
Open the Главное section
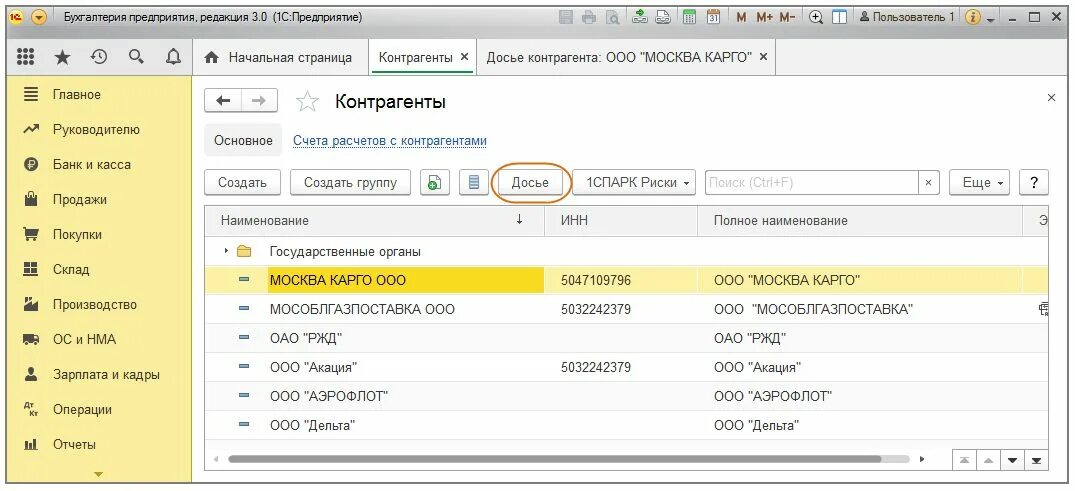click(x=77, y=95)
